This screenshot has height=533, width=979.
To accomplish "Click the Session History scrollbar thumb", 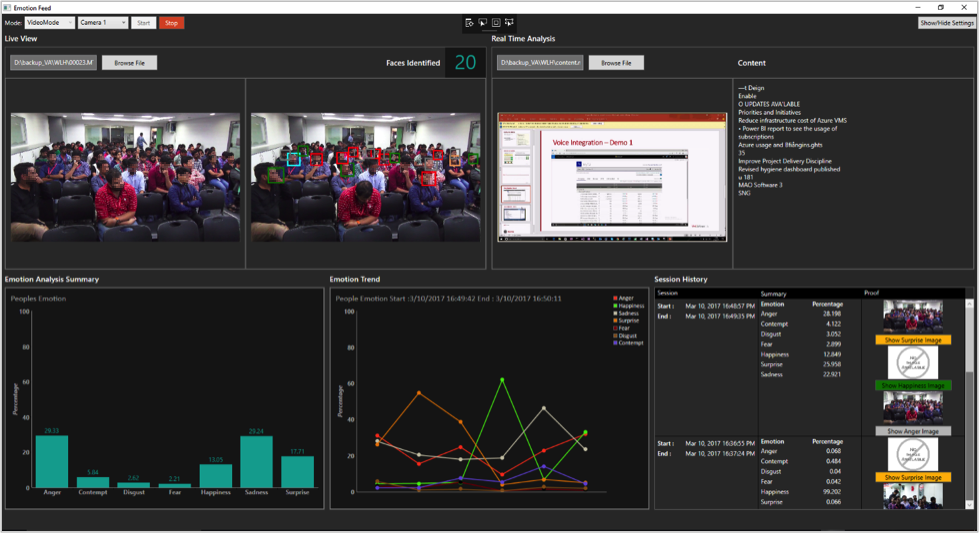I will click(968, 434).
